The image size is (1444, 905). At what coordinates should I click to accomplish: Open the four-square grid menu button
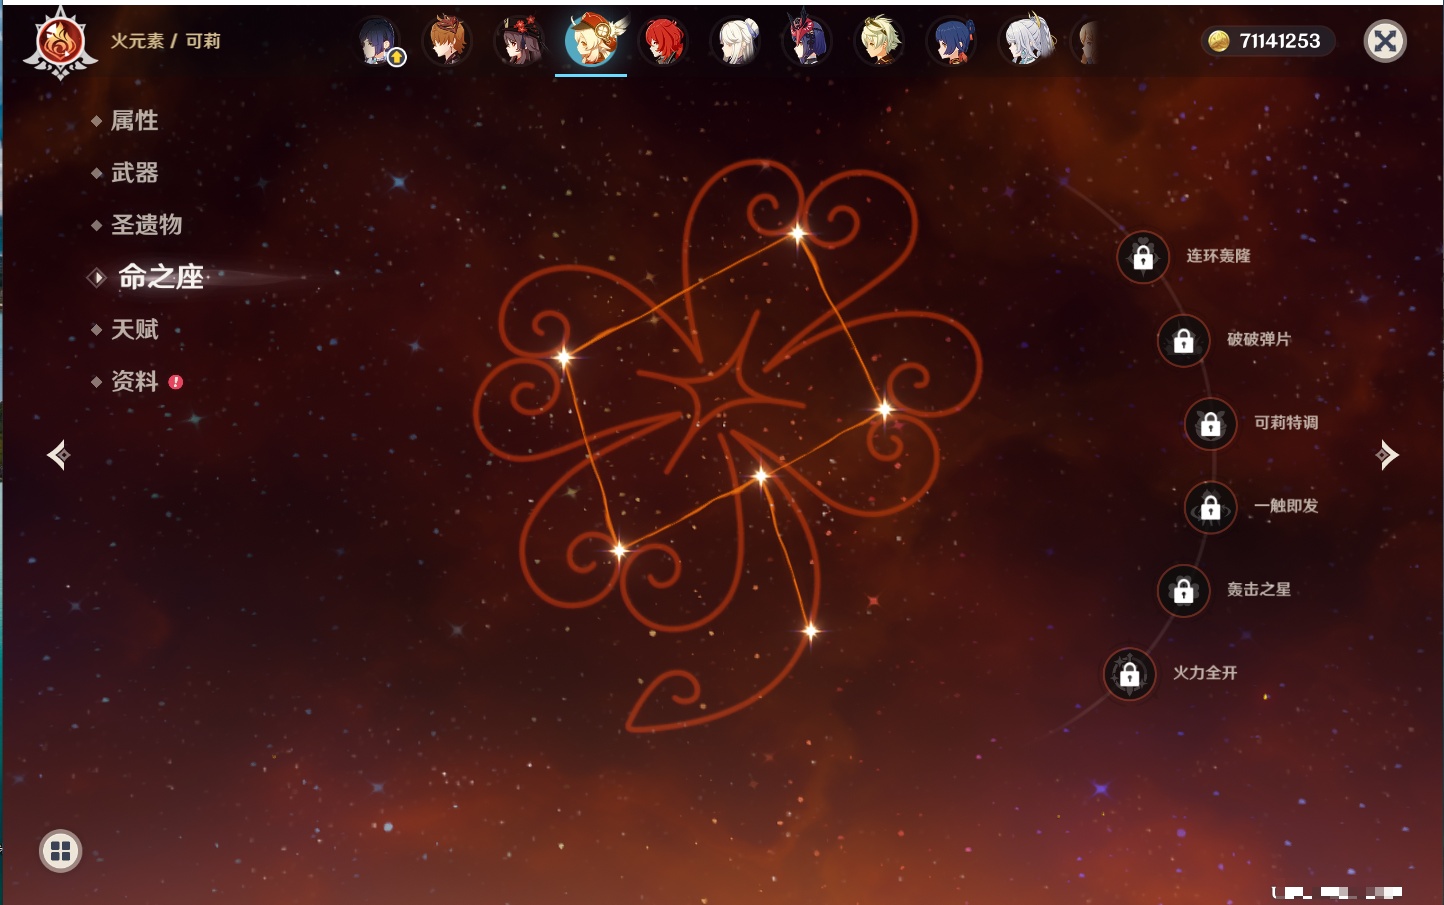pos(60,851)
